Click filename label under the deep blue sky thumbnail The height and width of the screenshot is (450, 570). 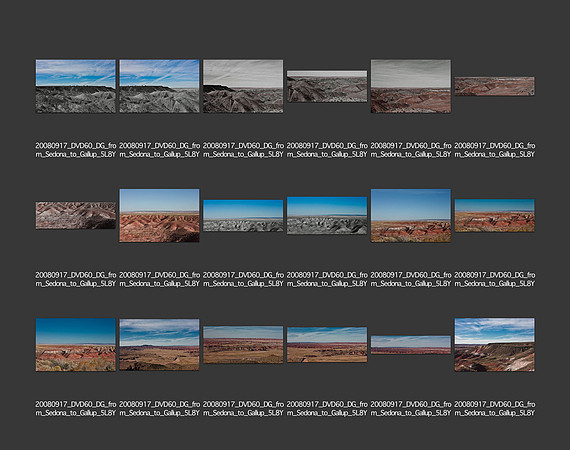pos(76,409)
